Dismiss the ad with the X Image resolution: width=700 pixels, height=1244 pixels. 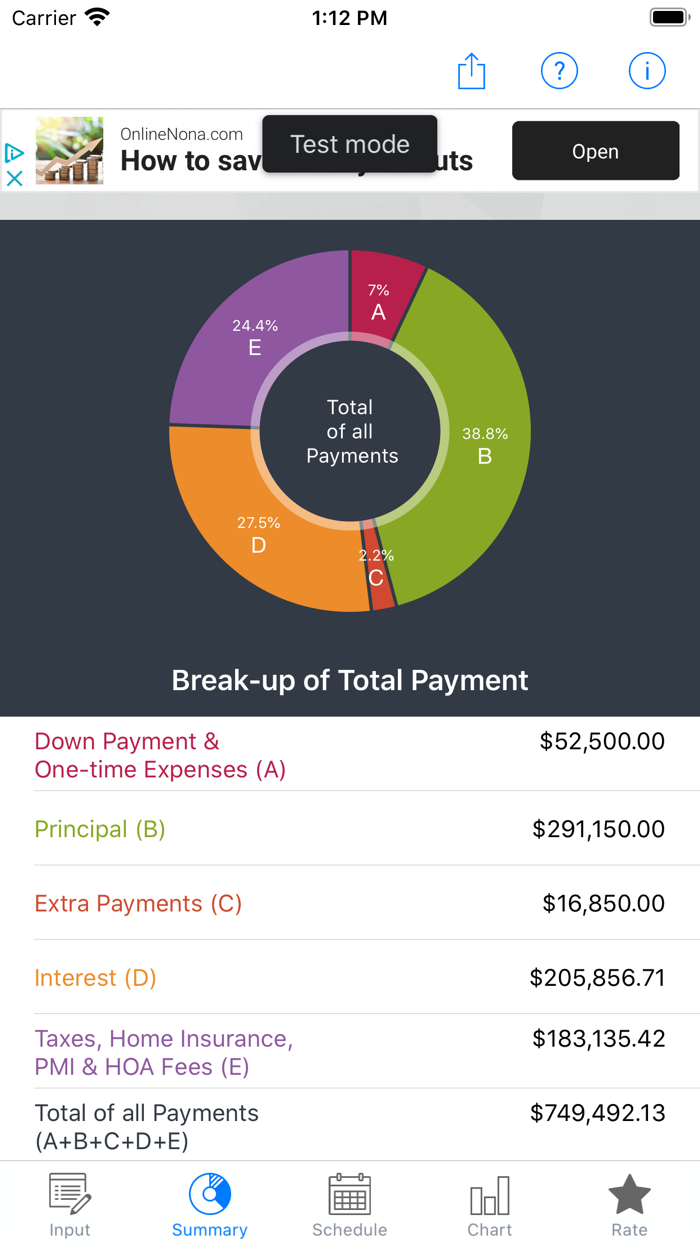click(x=14, y=179)
